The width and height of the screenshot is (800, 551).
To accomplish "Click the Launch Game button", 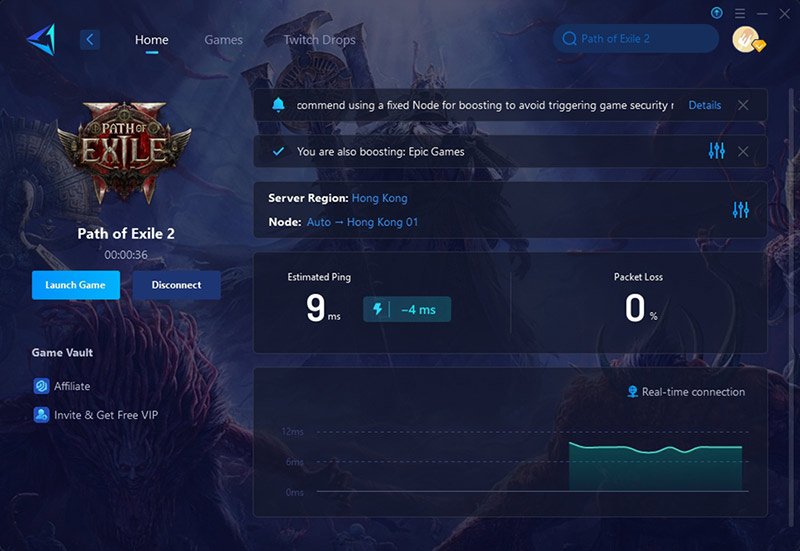I will [76, 285].
